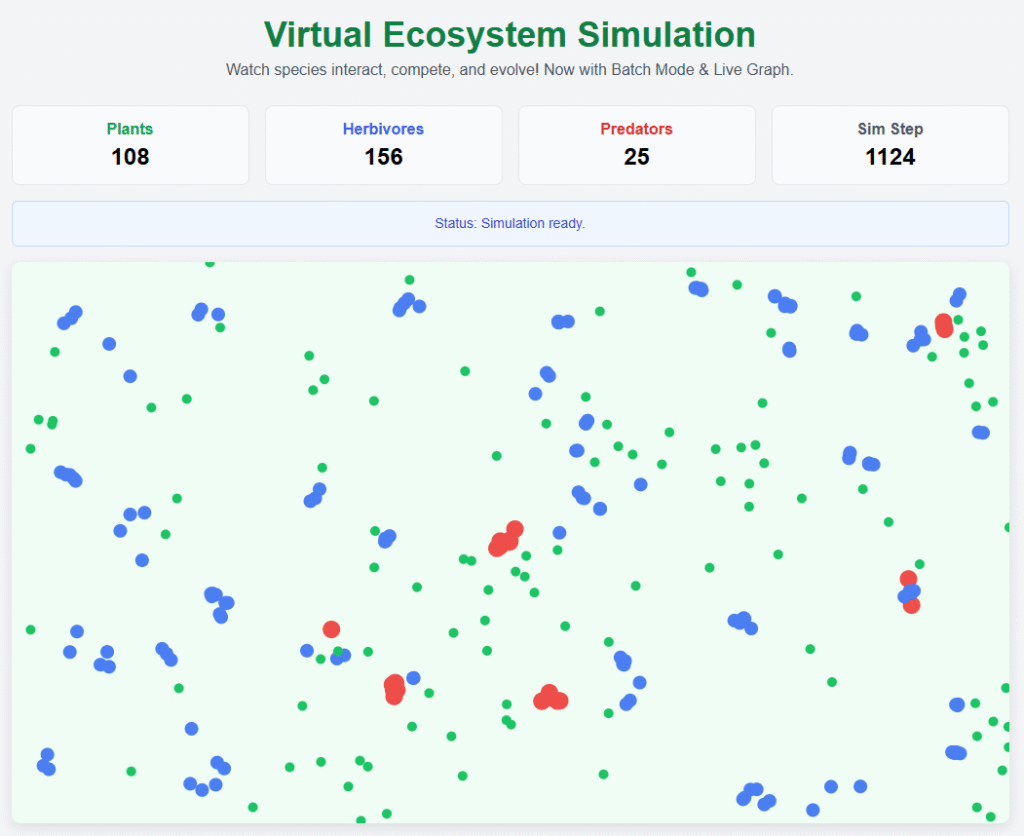The image size is (1024, 836).
Task: Select the single isolated red predator dot
Action: (331, 629)
